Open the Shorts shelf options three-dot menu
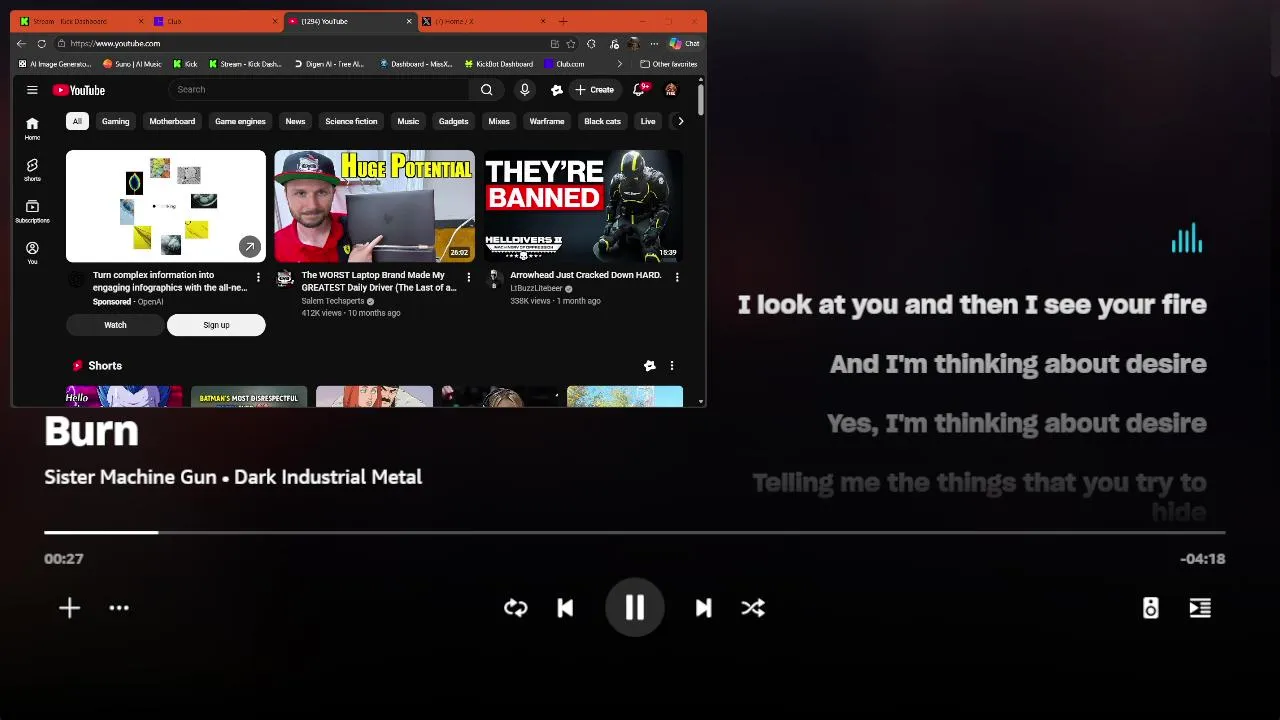This screenshot has width=1280, height=720. coord(672,366)
